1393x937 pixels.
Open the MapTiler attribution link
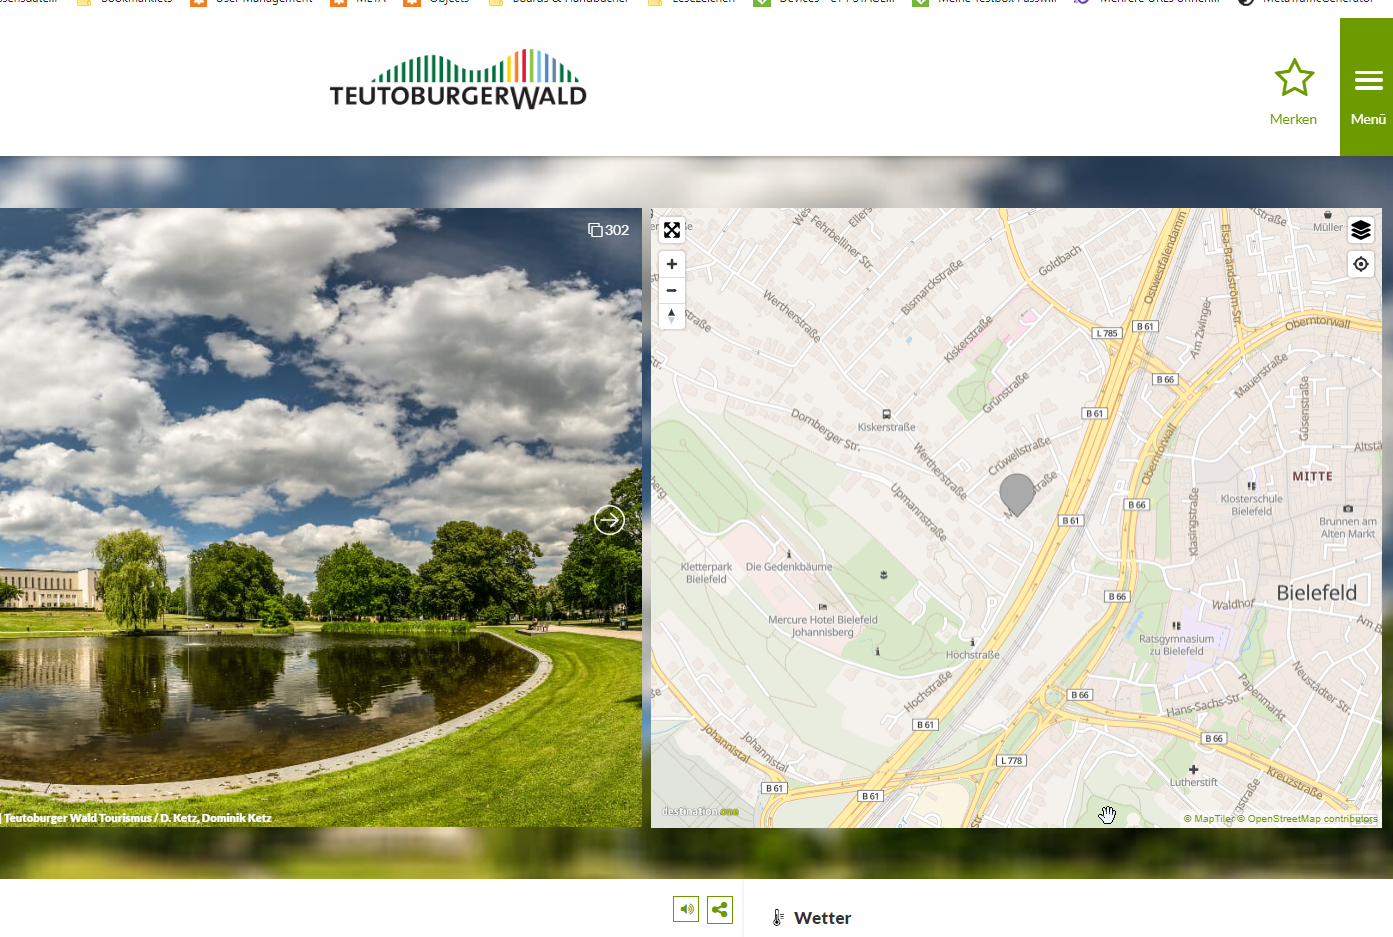1208,819
